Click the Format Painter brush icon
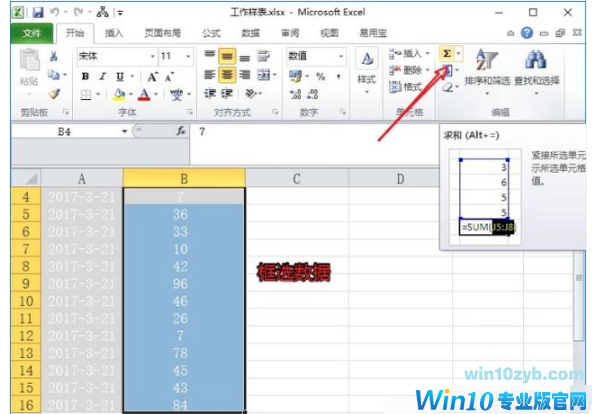This screenshot has height=414, width=592. pyautogui.click(x=54, y=94)
